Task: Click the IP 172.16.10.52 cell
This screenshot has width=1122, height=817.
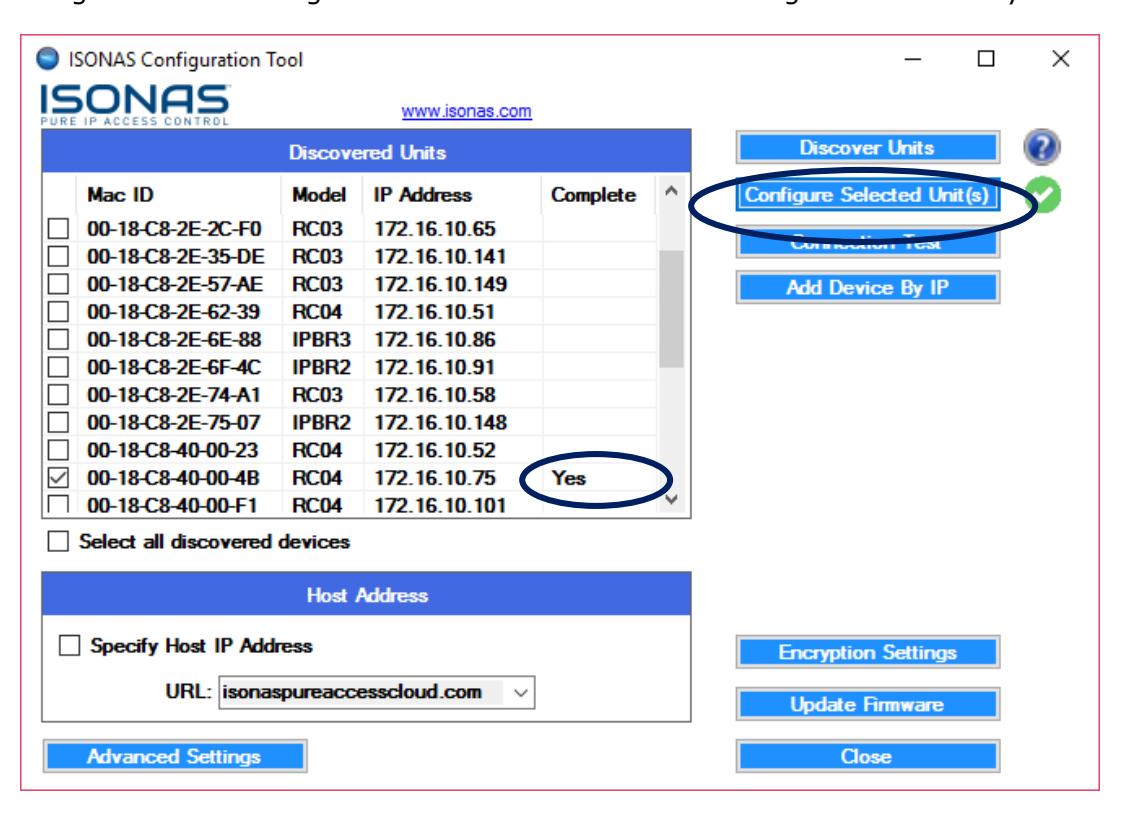Action: click(x=435, y=450)
